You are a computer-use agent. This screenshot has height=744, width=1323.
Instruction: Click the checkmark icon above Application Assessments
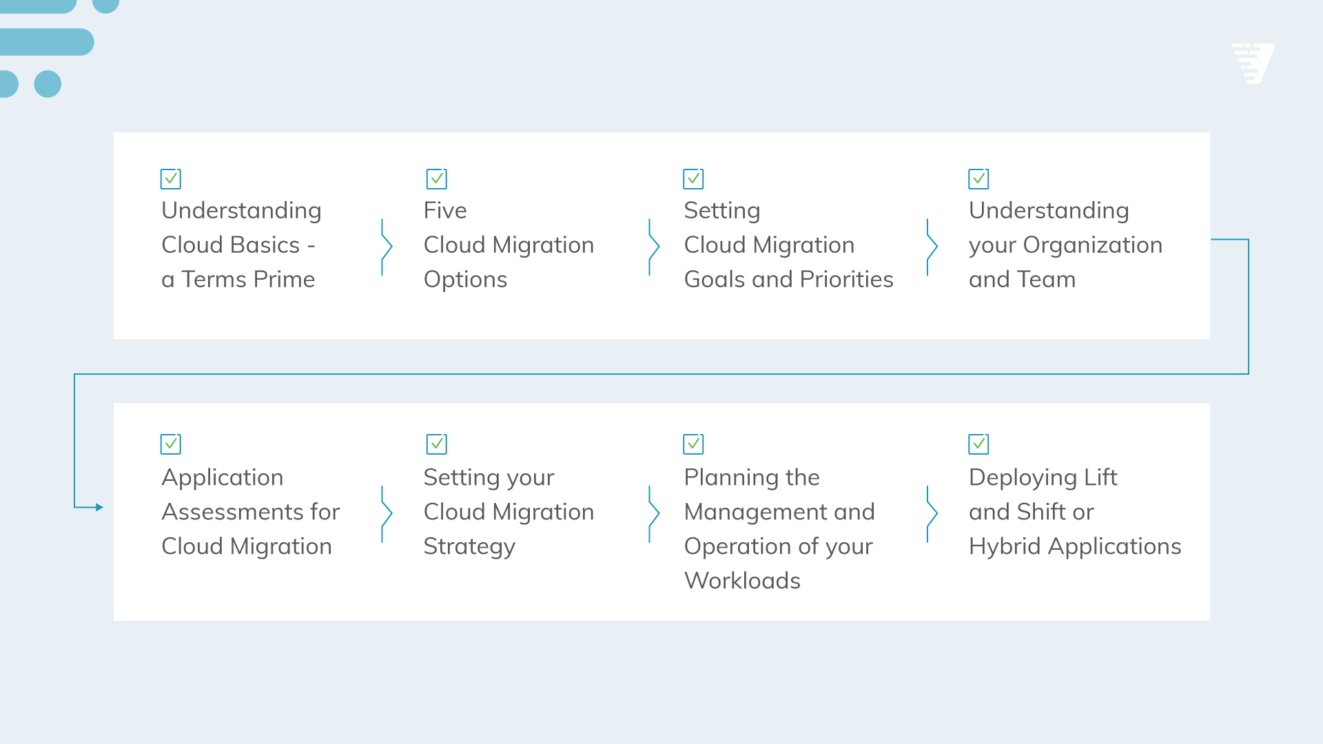(170, 443)
